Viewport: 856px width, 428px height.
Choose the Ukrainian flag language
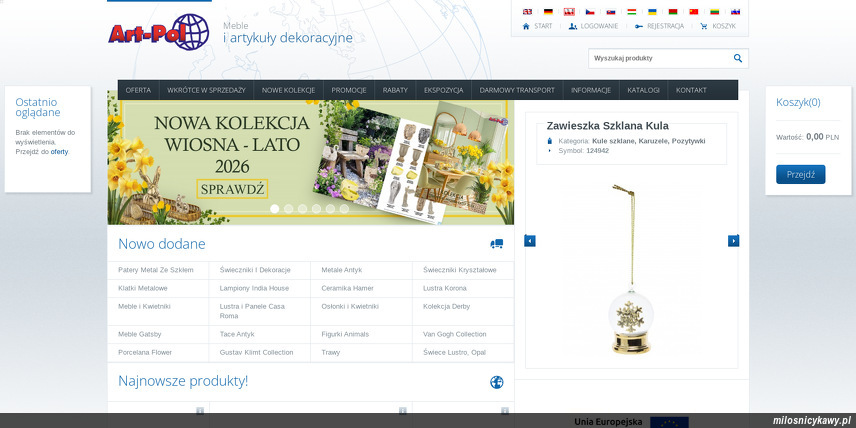click(x=652, y=11)
